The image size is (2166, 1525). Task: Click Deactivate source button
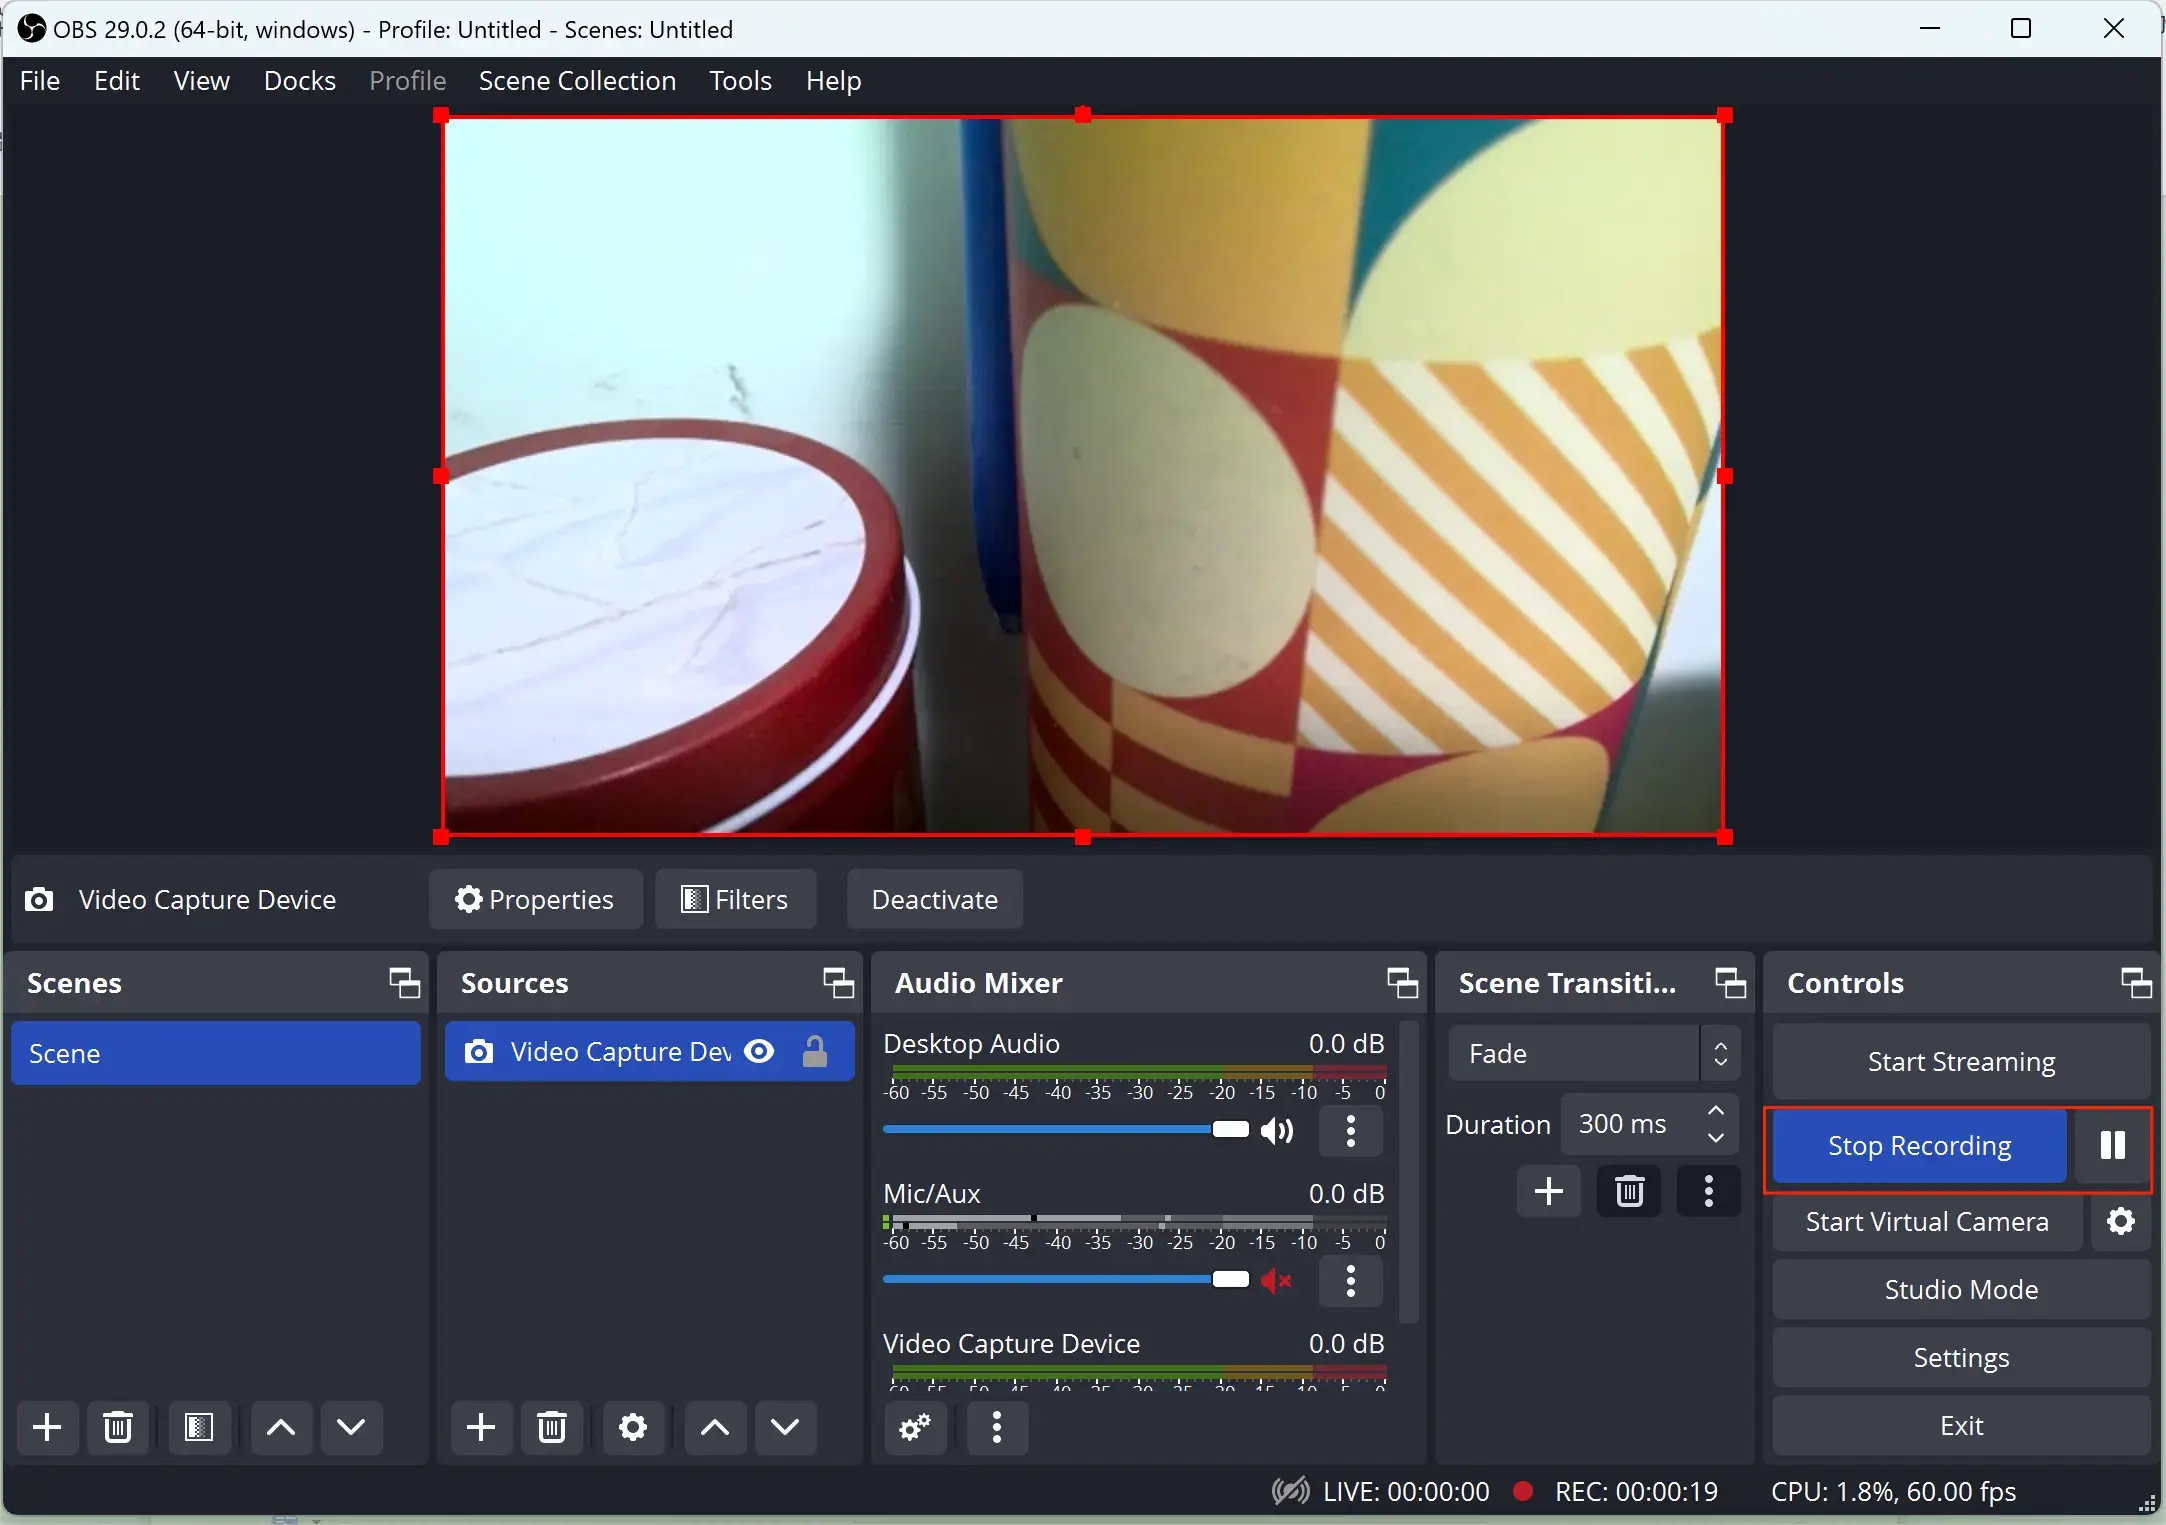tap(935, 899)
